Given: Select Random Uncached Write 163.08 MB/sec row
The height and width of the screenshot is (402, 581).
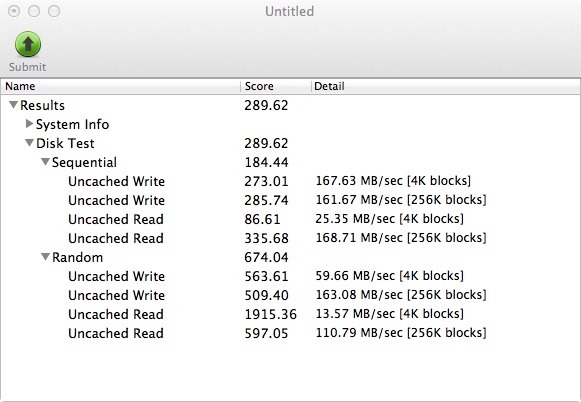Looking at the screenshot, I should (290, 295).
